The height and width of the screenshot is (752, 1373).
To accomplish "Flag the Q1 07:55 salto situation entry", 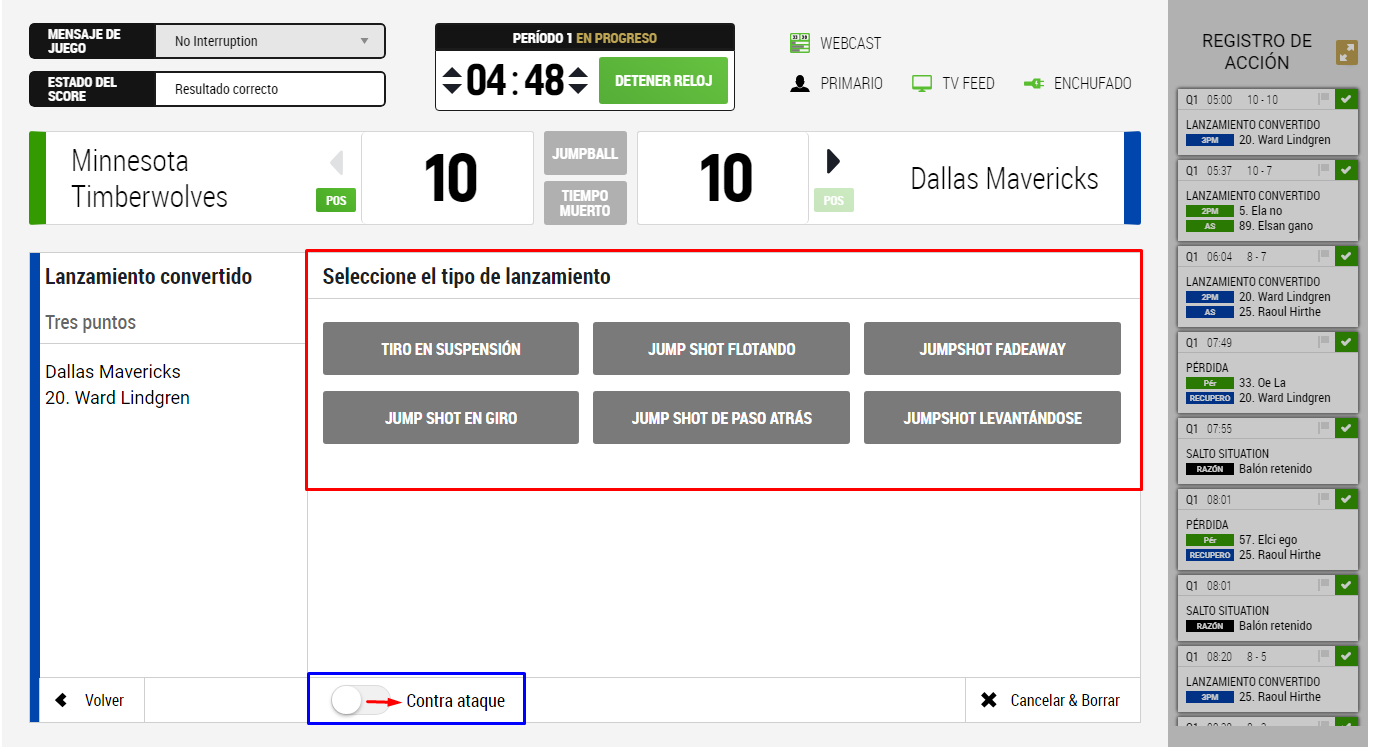I will click(1324, 428).
